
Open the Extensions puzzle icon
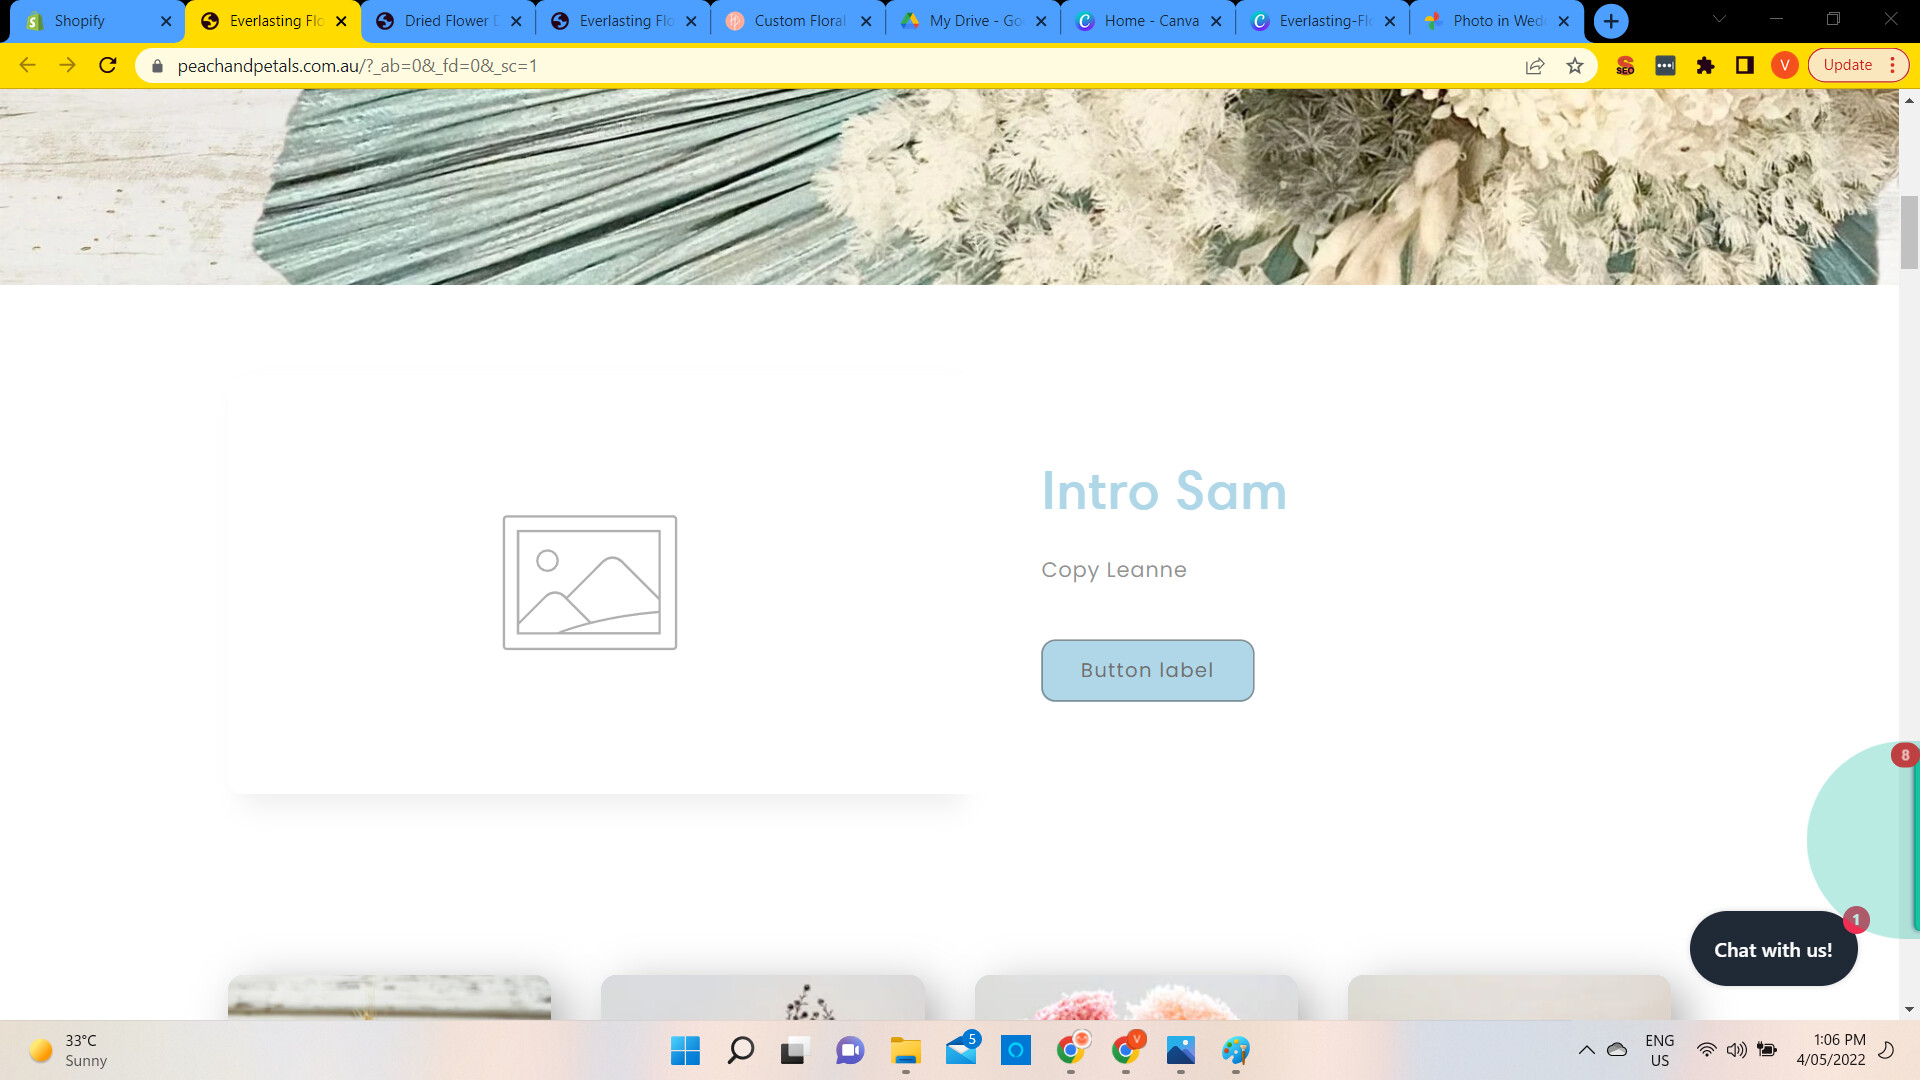coord(1705,66)
